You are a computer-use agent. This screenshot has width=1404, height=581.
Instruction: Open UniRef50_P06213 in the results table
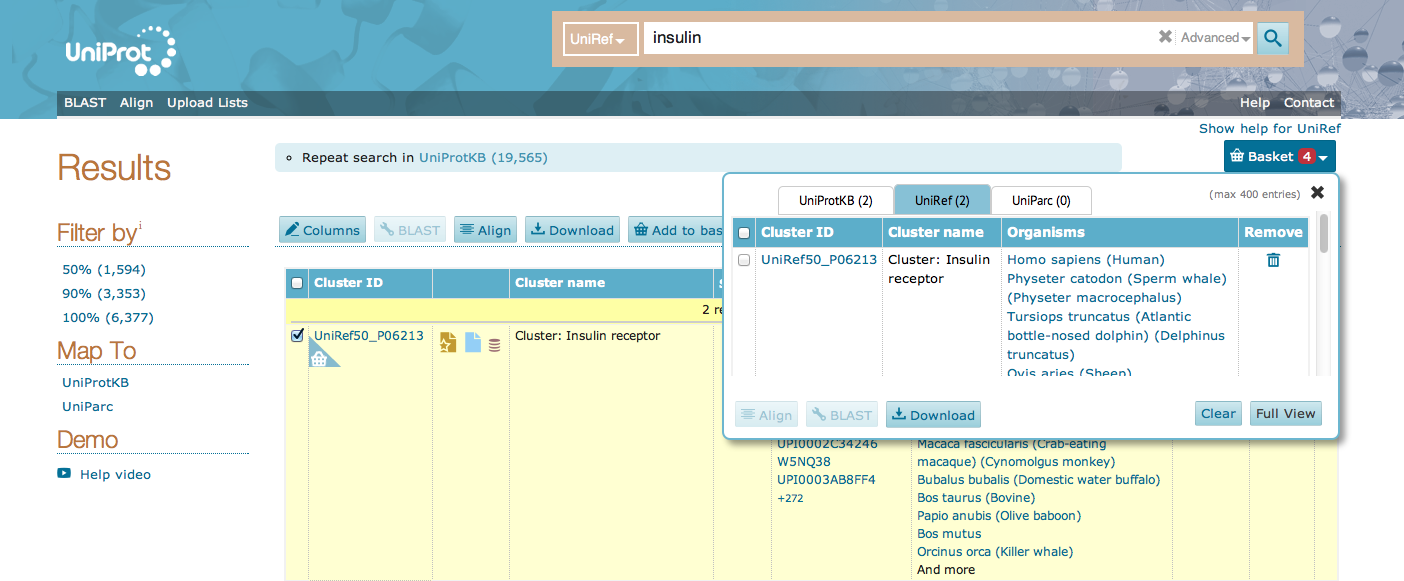coord(369,336)
